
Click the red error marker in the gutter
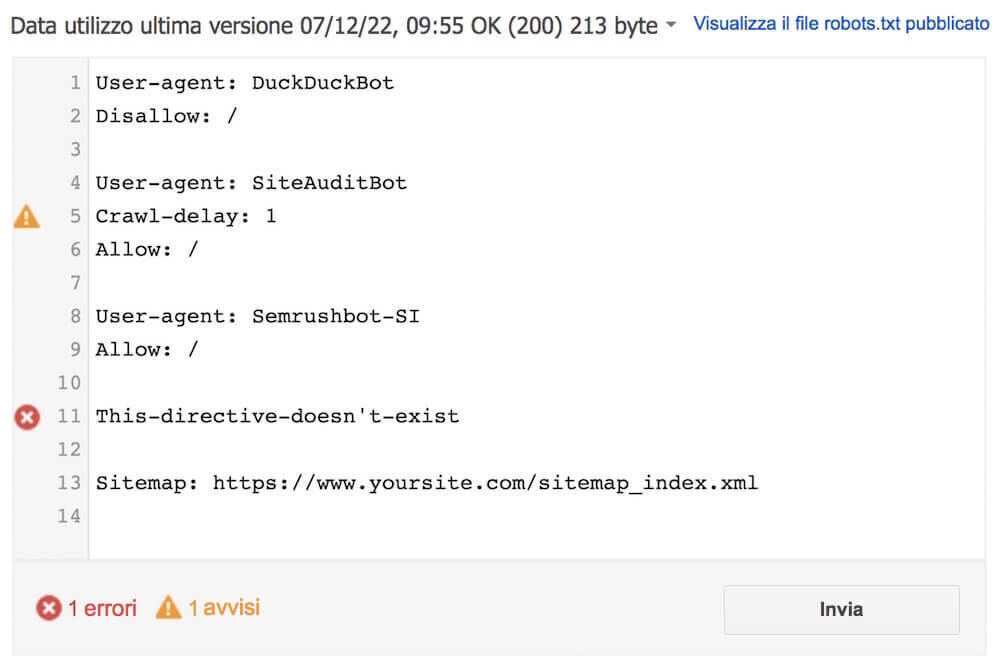point(28,416)
